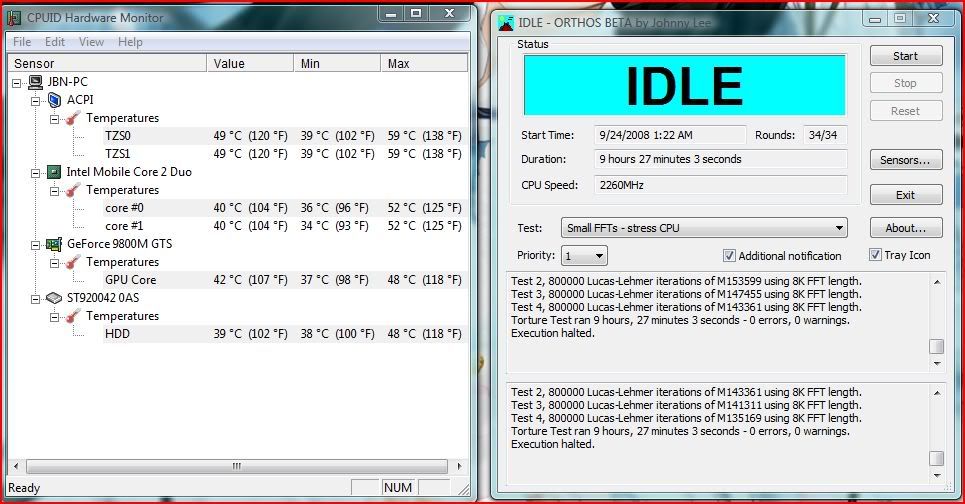The height and width of the screenshot is (504, 965).
Task: Click thermometer icon under ST920042 0AS
Action: tap(73, 316)
